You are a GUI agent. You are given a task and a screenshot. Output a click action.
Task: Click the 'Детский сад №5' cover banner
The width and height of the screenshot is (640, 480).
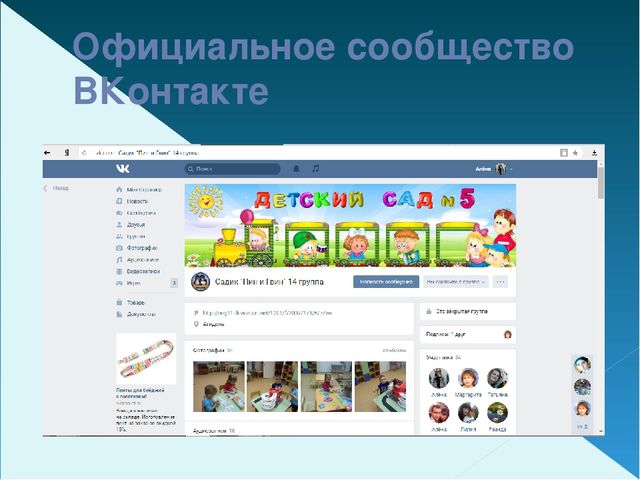point(350,226)
